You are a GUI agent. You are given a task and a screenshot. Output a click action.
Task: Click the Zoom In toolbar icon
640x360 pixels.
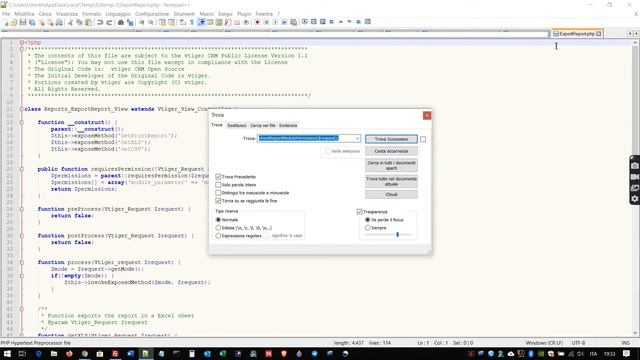(142, 22)
